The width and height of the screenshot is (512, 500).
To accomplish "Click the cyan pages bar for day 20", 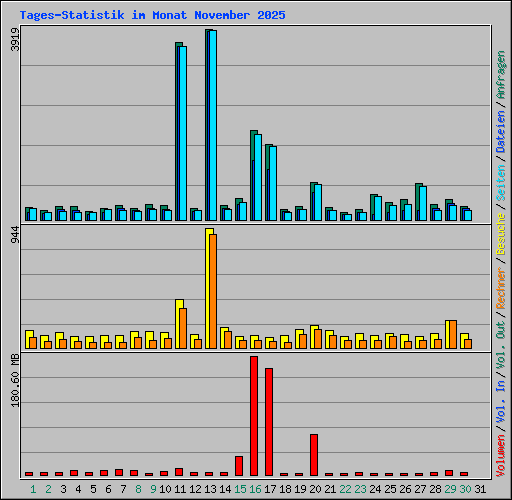I will point(318,202).
